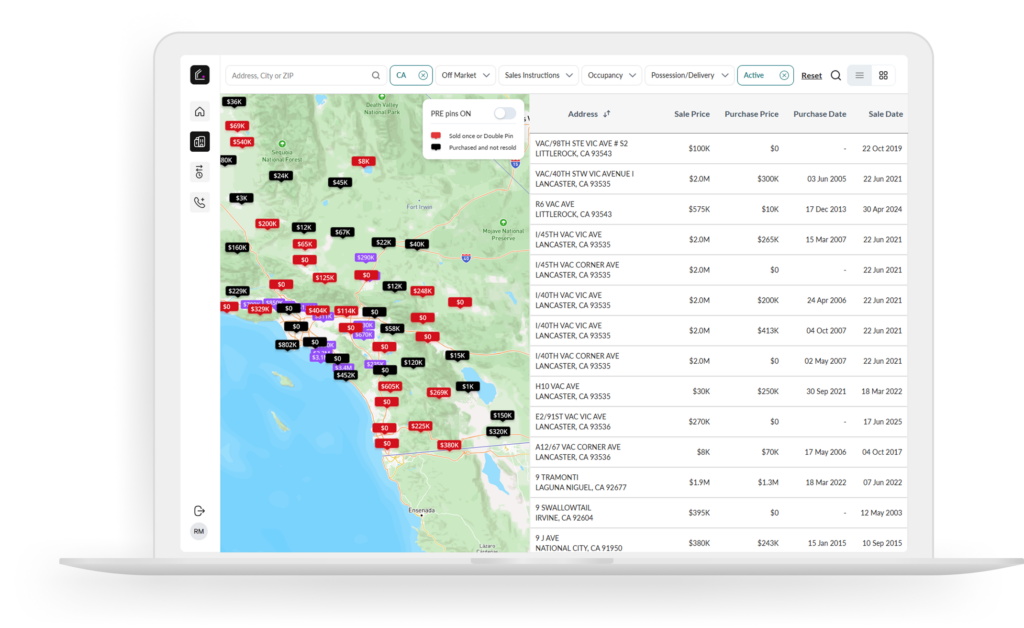This screenshot has height=628, width=1024.
Task: Open the Sales Instructions dropdown
Action: [x=538, y=76]
